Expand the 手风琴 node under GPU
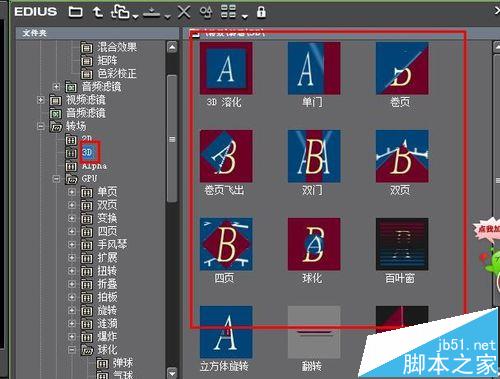 (x=72, y=245)
